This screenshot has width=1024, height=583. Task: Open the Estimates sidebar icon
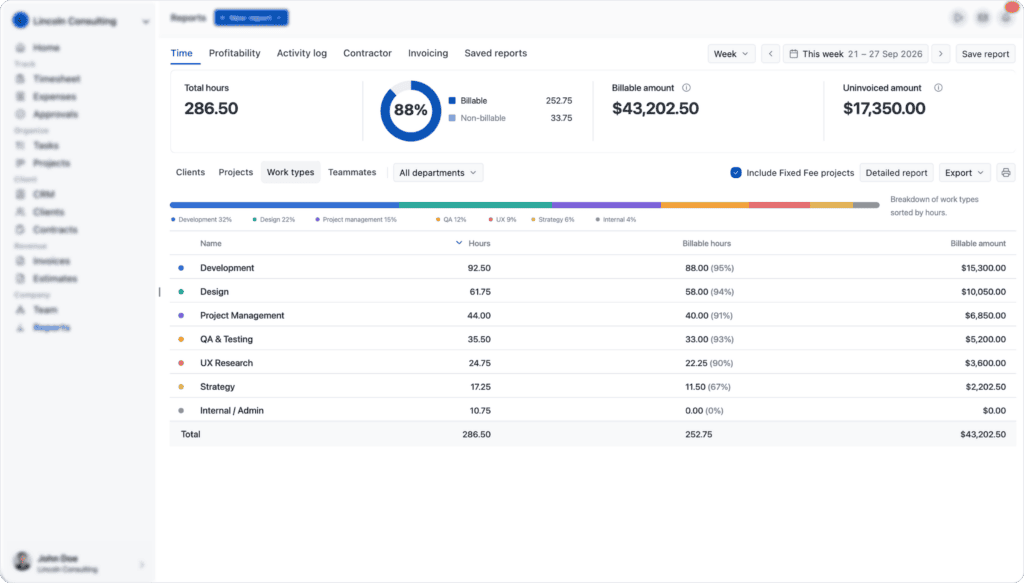[20, 278]
